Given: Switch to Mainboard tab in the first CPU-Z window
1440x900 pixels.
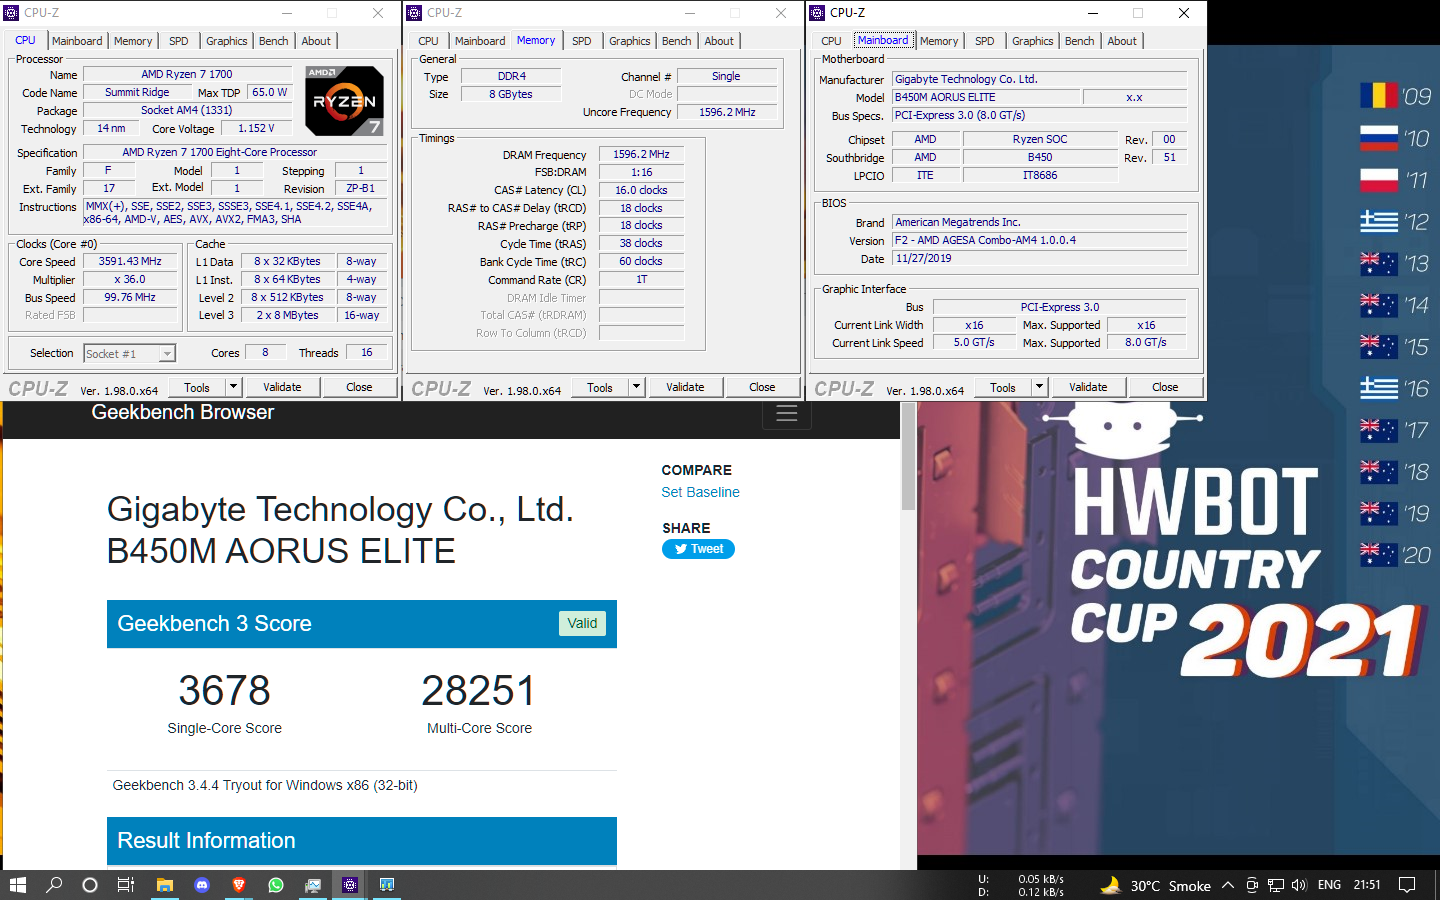Looking at the screenshot, I should [x=77, y=41].
